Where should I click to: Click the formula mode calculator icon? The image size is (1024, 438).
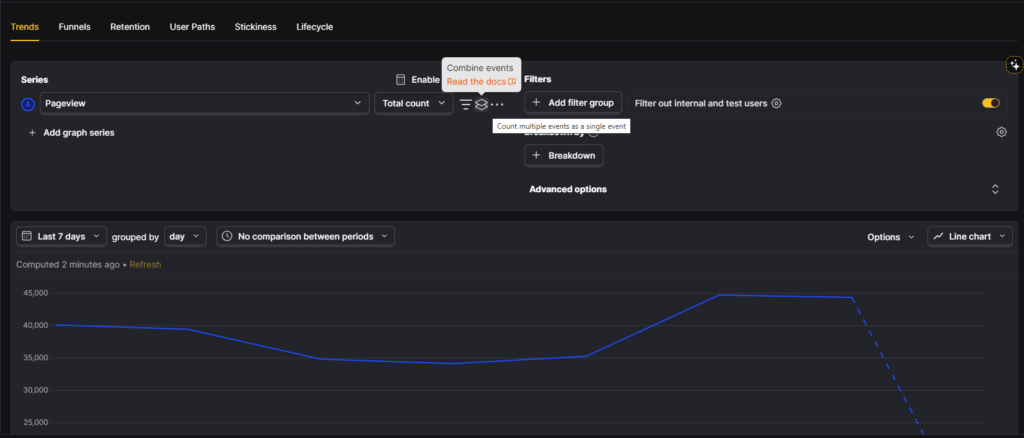click(400, 80)
